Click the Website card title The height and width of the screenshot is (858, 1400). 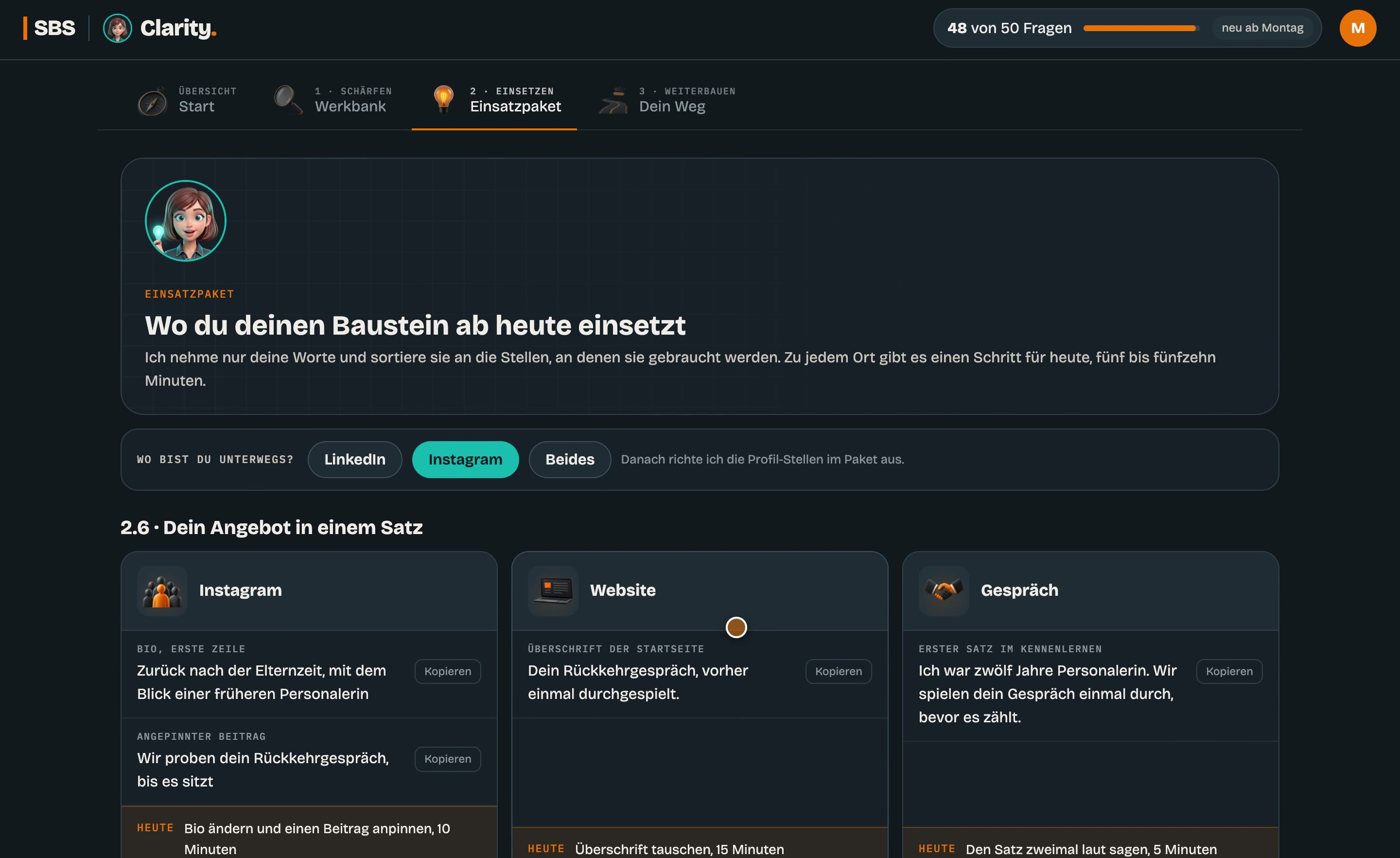click(623, 591)
